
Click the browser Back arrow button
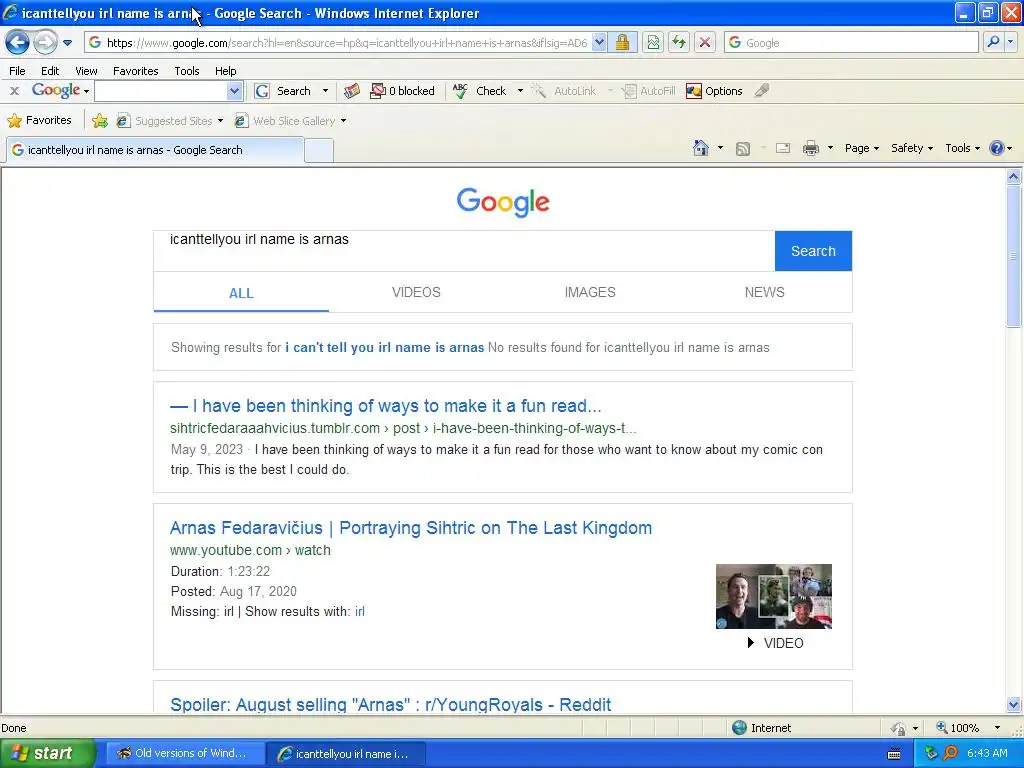point(18,43)
